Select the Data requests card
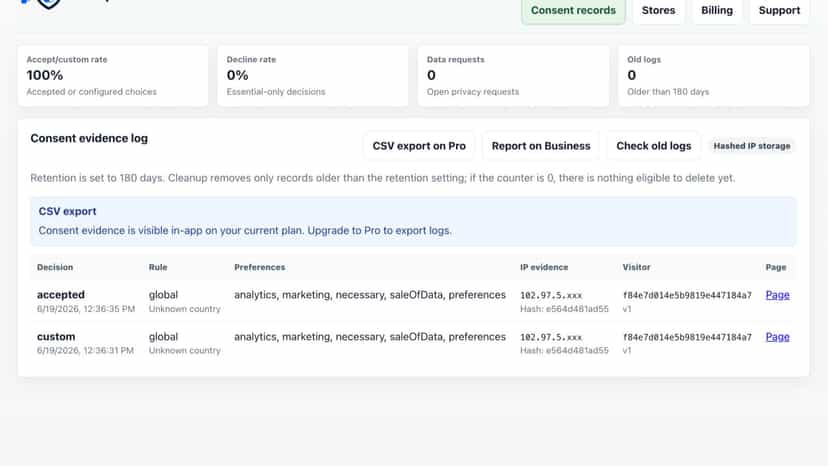Viewport: 828px width, 466px height. tap(513, 76)
